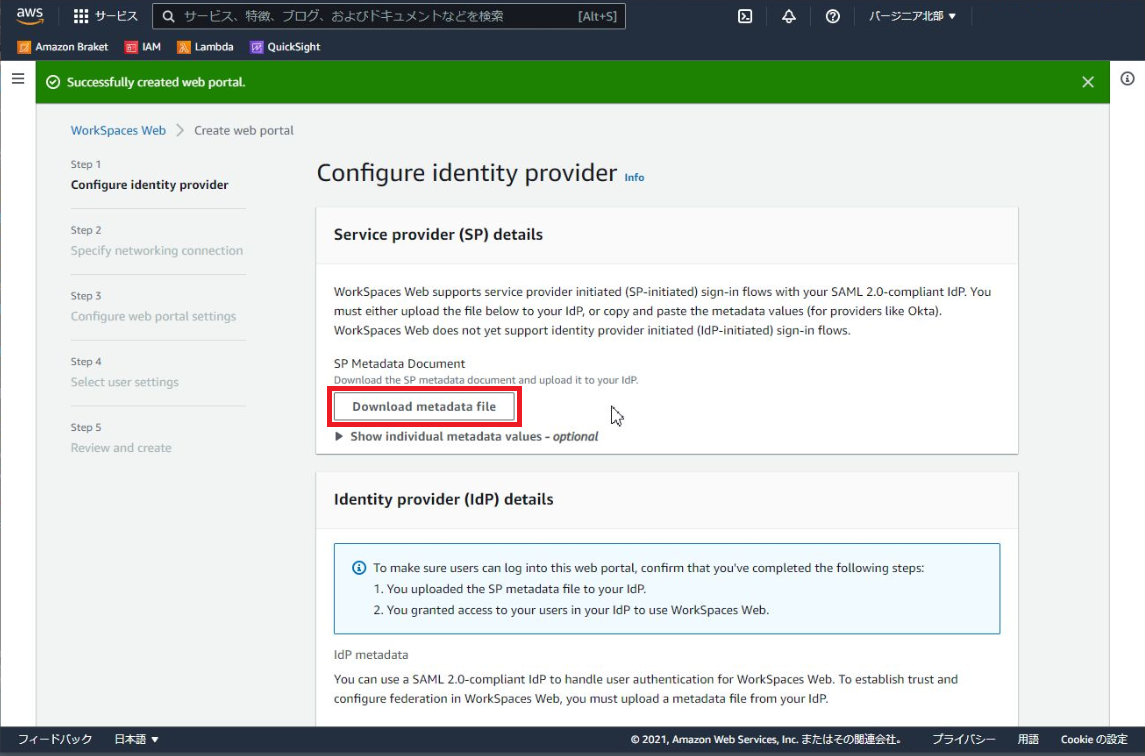Click the search magnifier icon

pyautogui.click(x=169, y=16)
